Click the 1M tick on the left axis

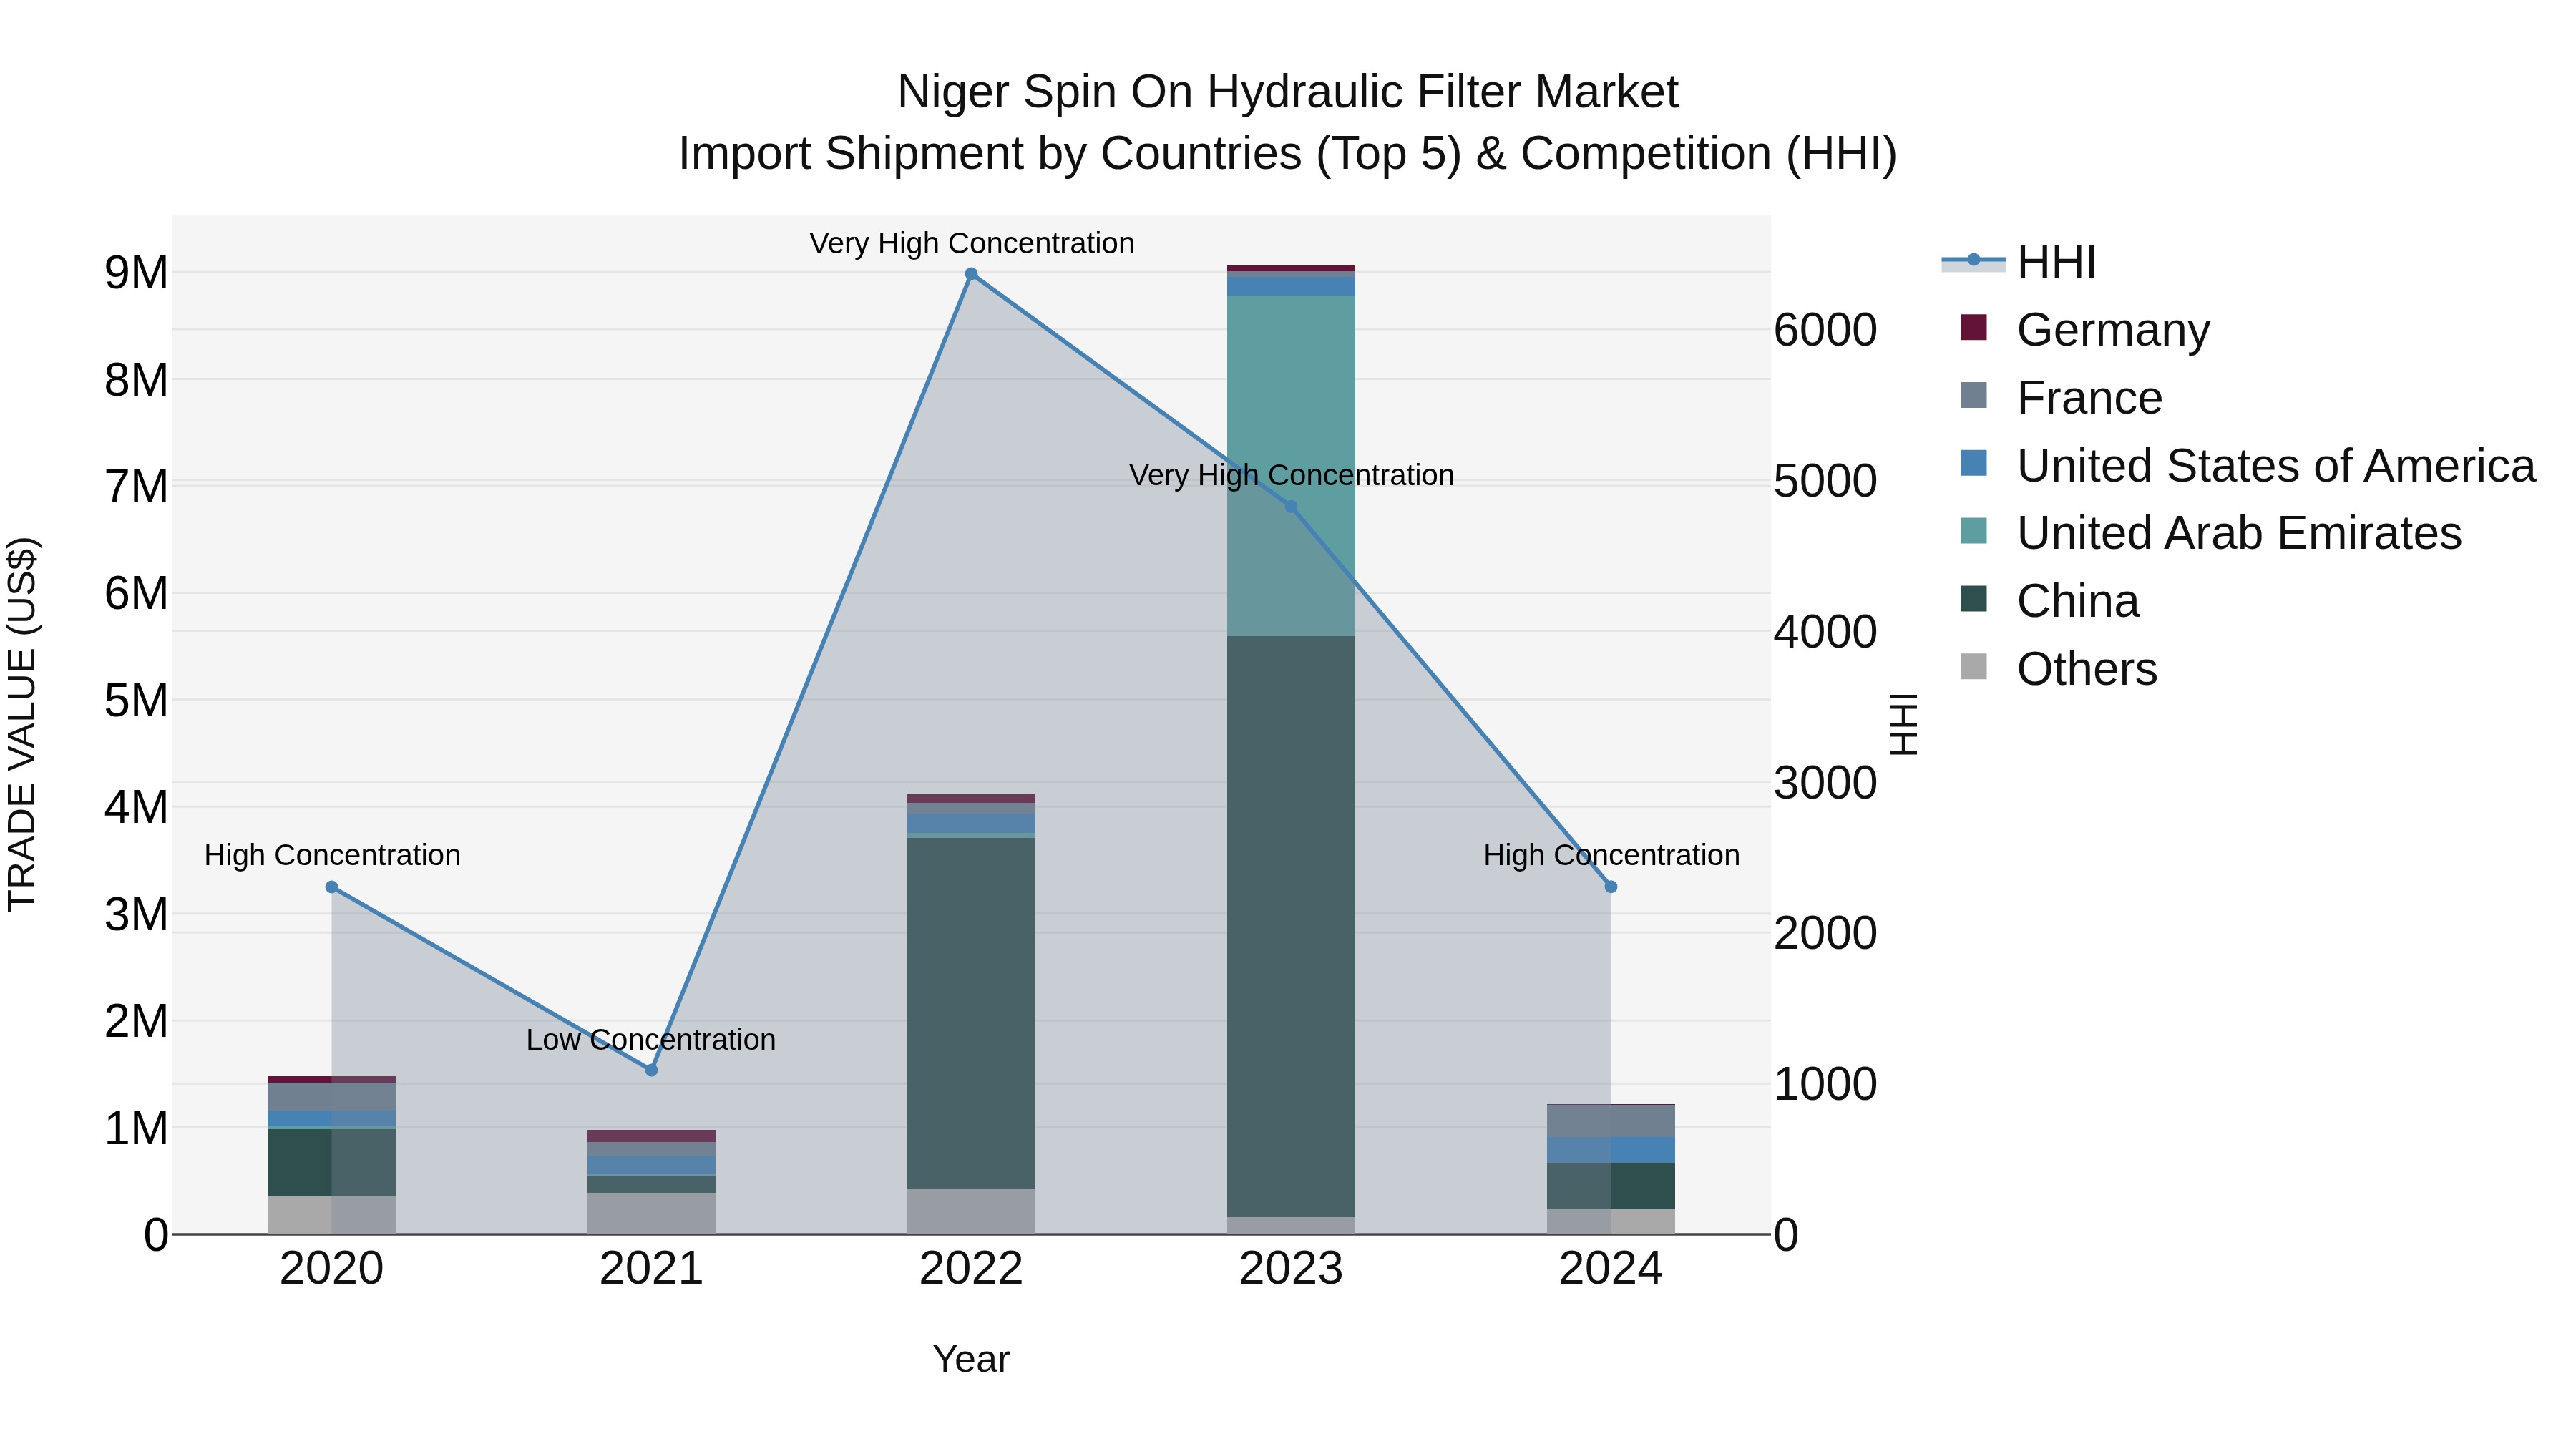[137, 1129]
